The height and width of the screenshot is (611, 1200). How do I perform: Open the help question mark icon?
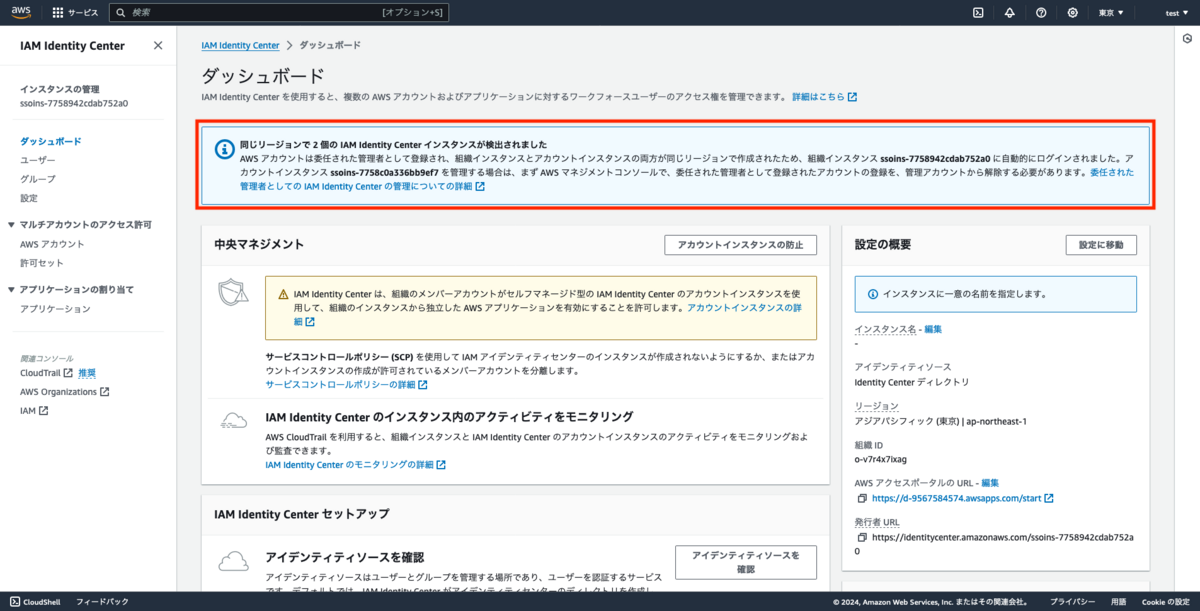click(x=1041, y=13)
